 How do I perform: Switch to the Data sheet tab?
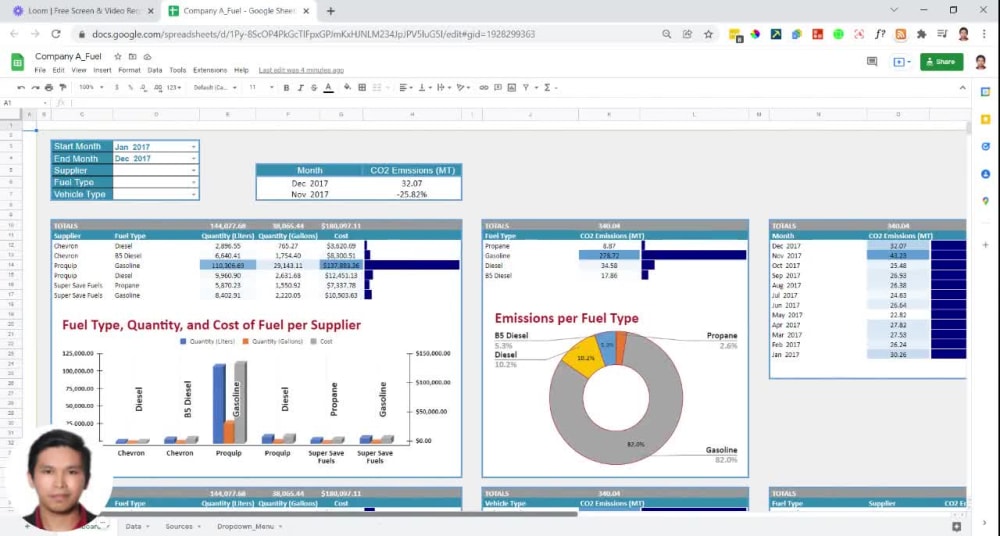pyautogui.click(x=137, y=526)
